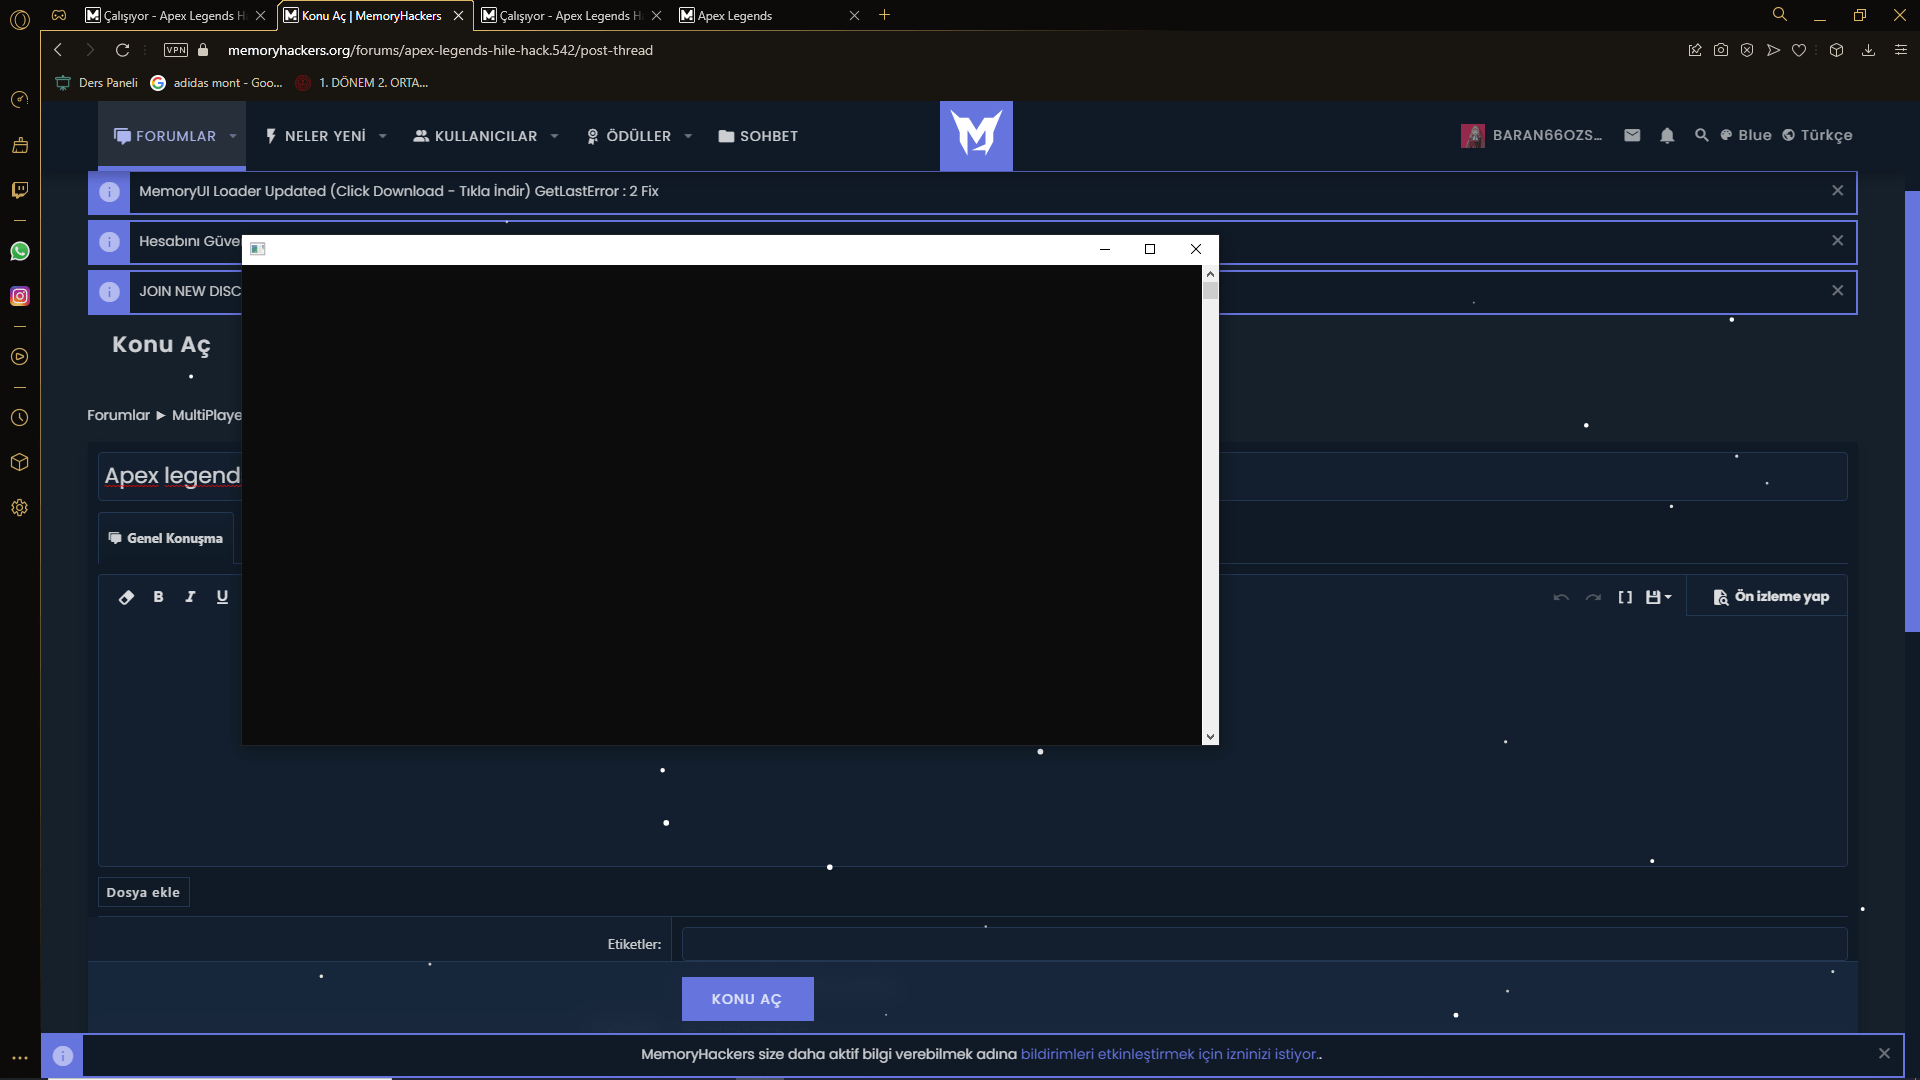Click the shopping bag icon in sidebar
The height and width of the screenshot is (1080, 1920).
coord(19,145)
